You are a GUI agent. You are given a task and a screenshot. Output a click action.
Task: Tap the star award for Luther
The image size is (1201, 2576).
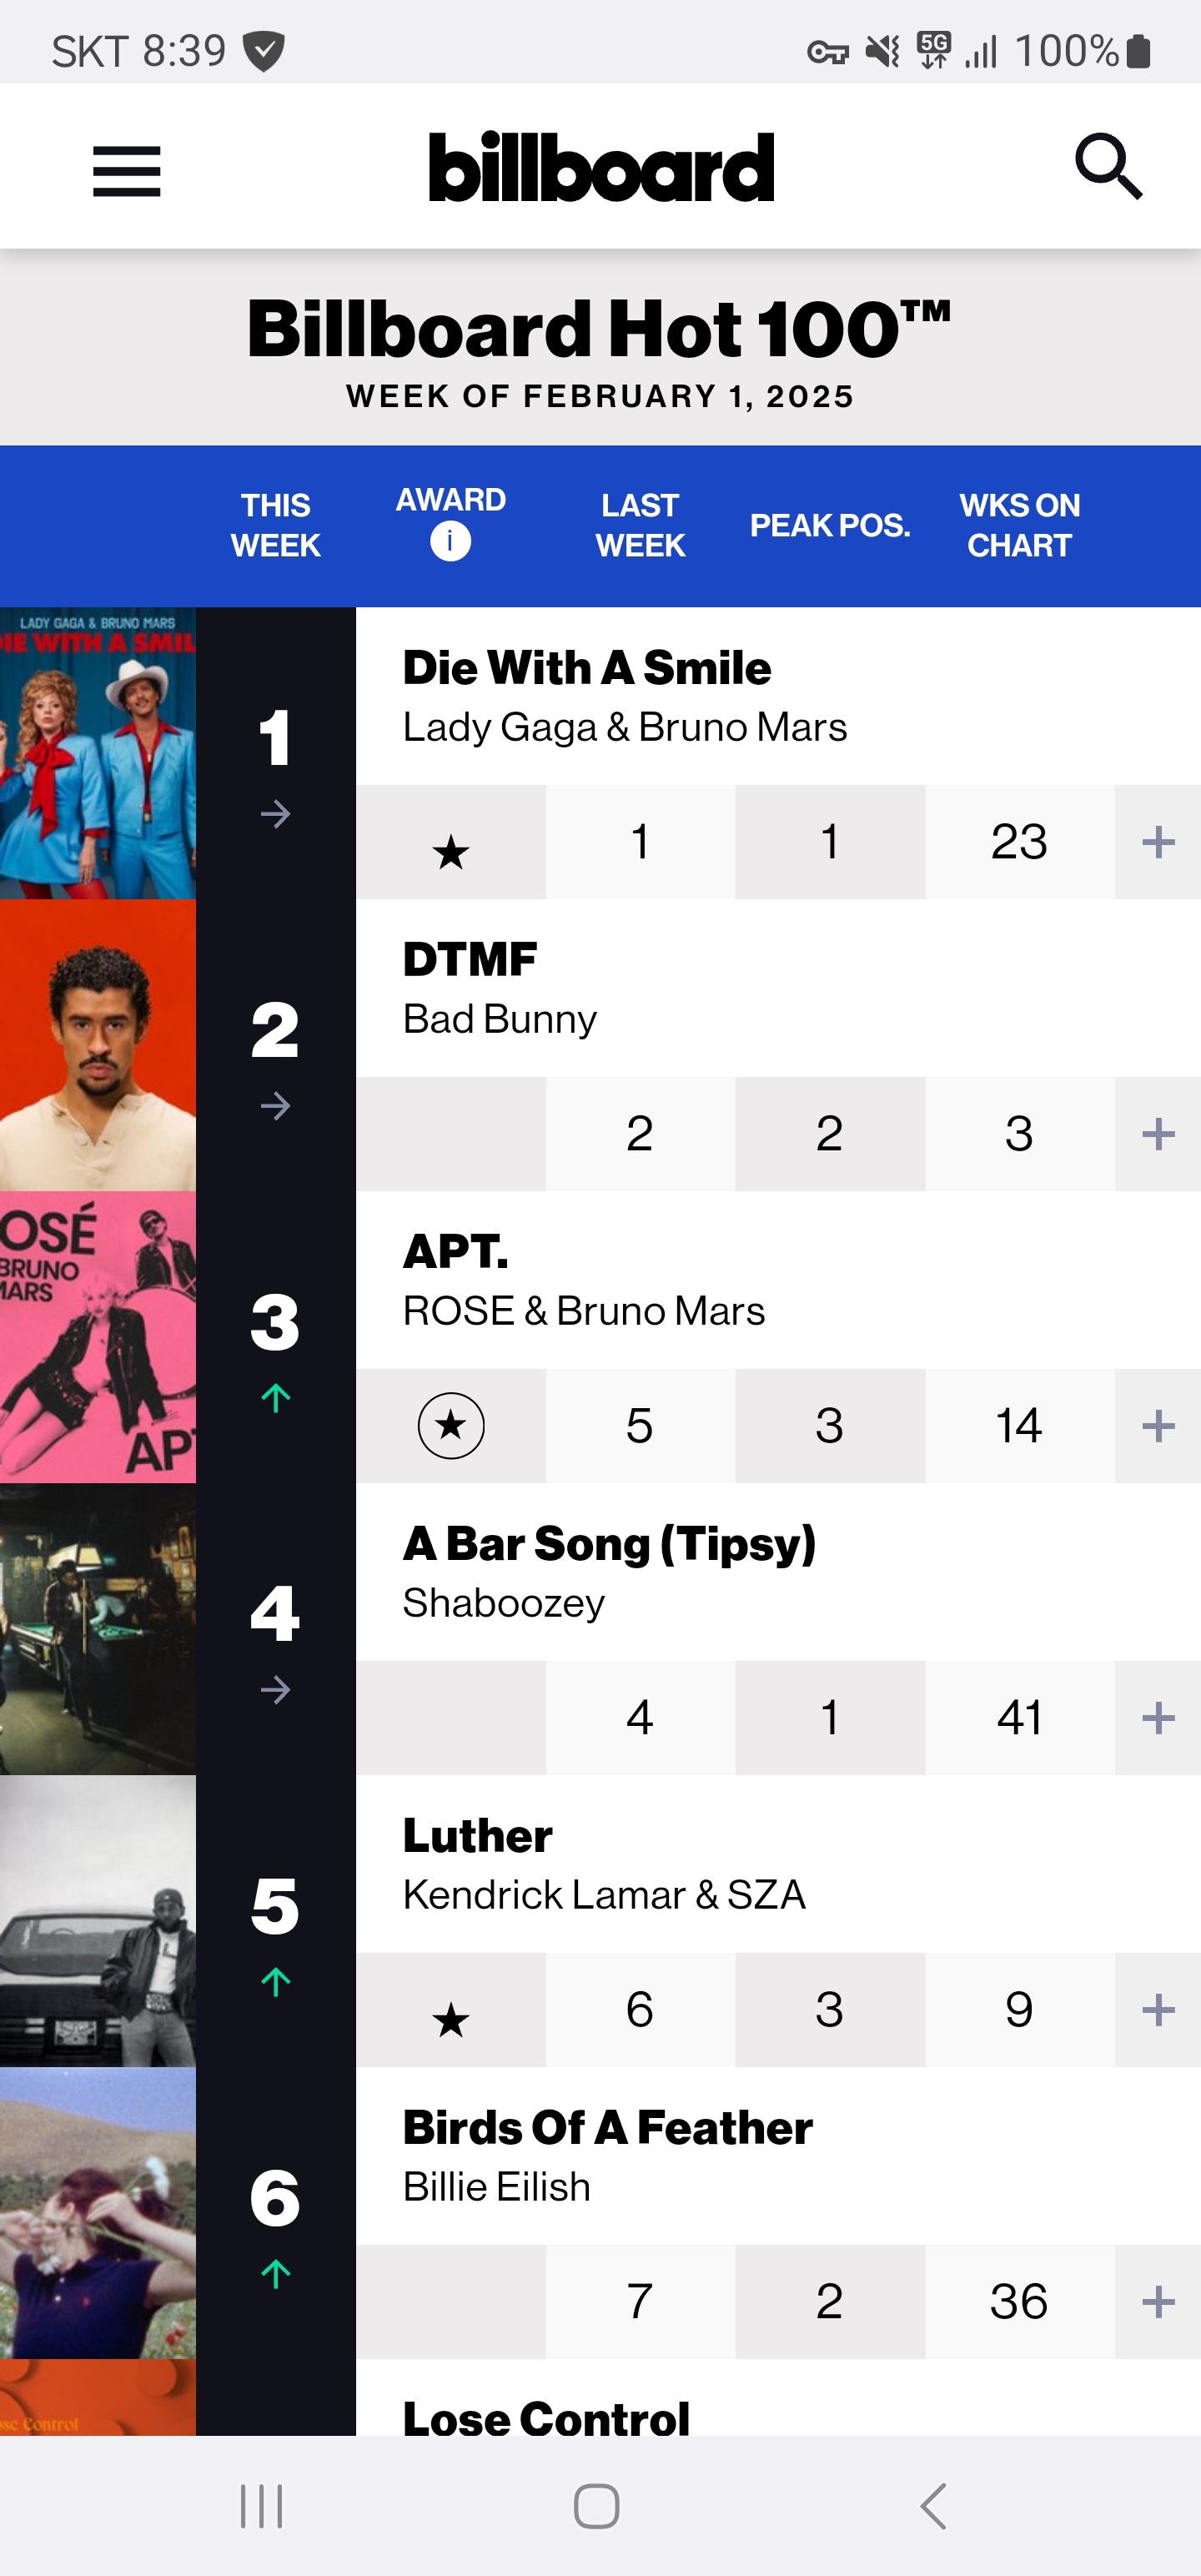[x=451, y=2020]
